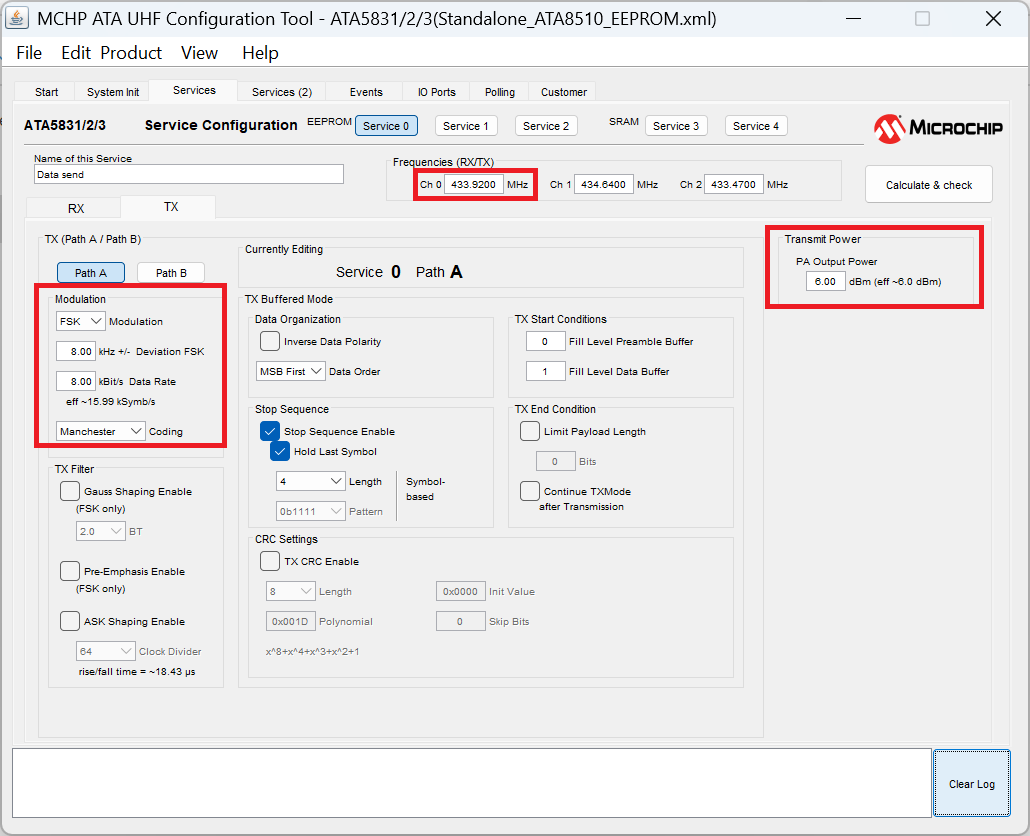1030x836 pixels.
Task: Select Service 4 SRAM button
Action: [756, 125]
